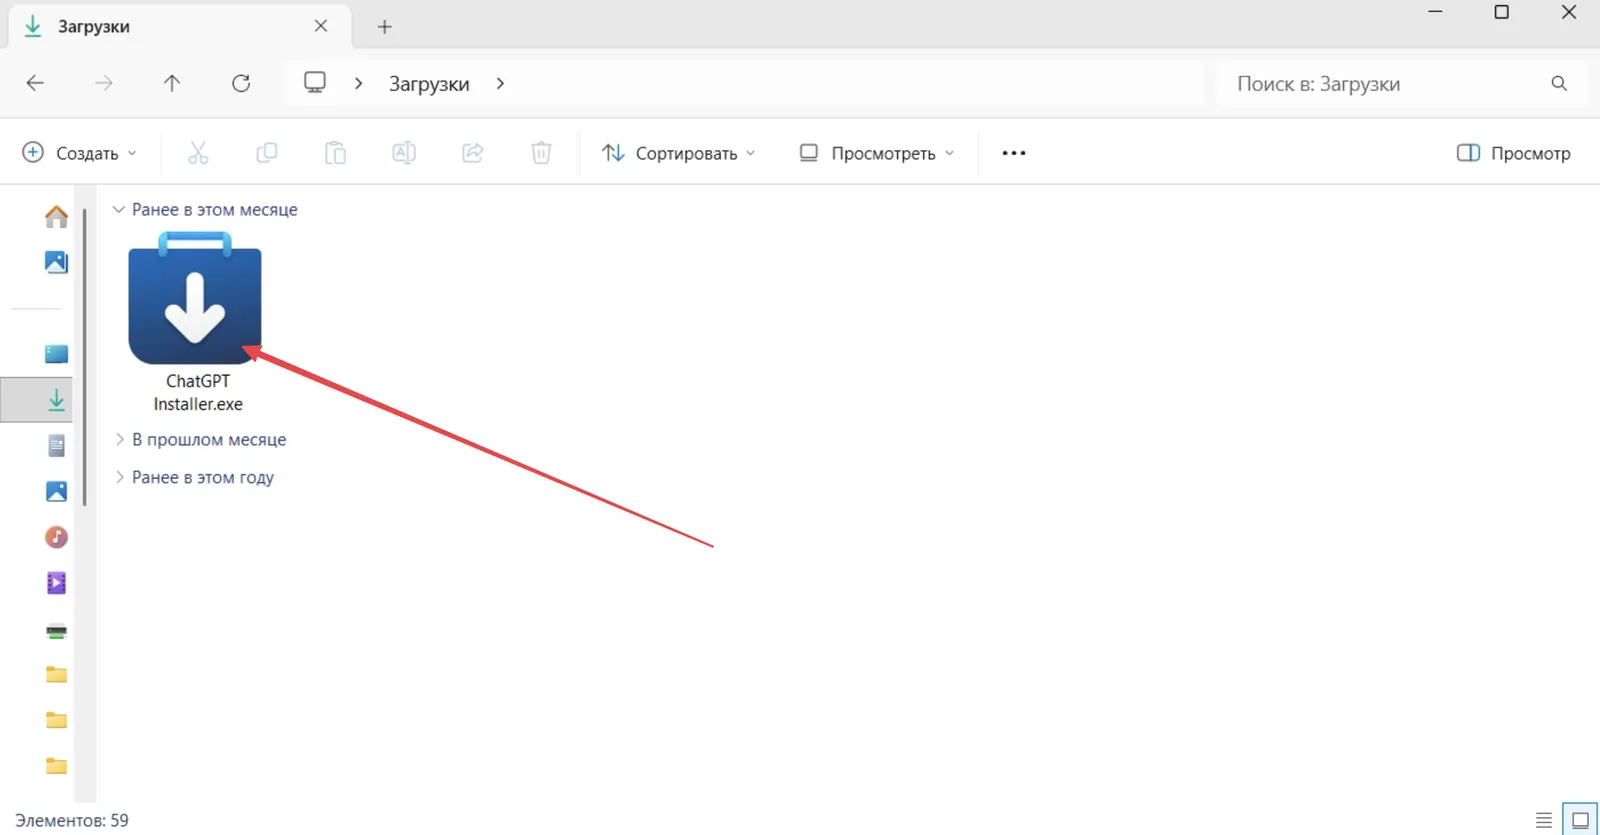Open Pictures from the sidebar

point(56,491)
